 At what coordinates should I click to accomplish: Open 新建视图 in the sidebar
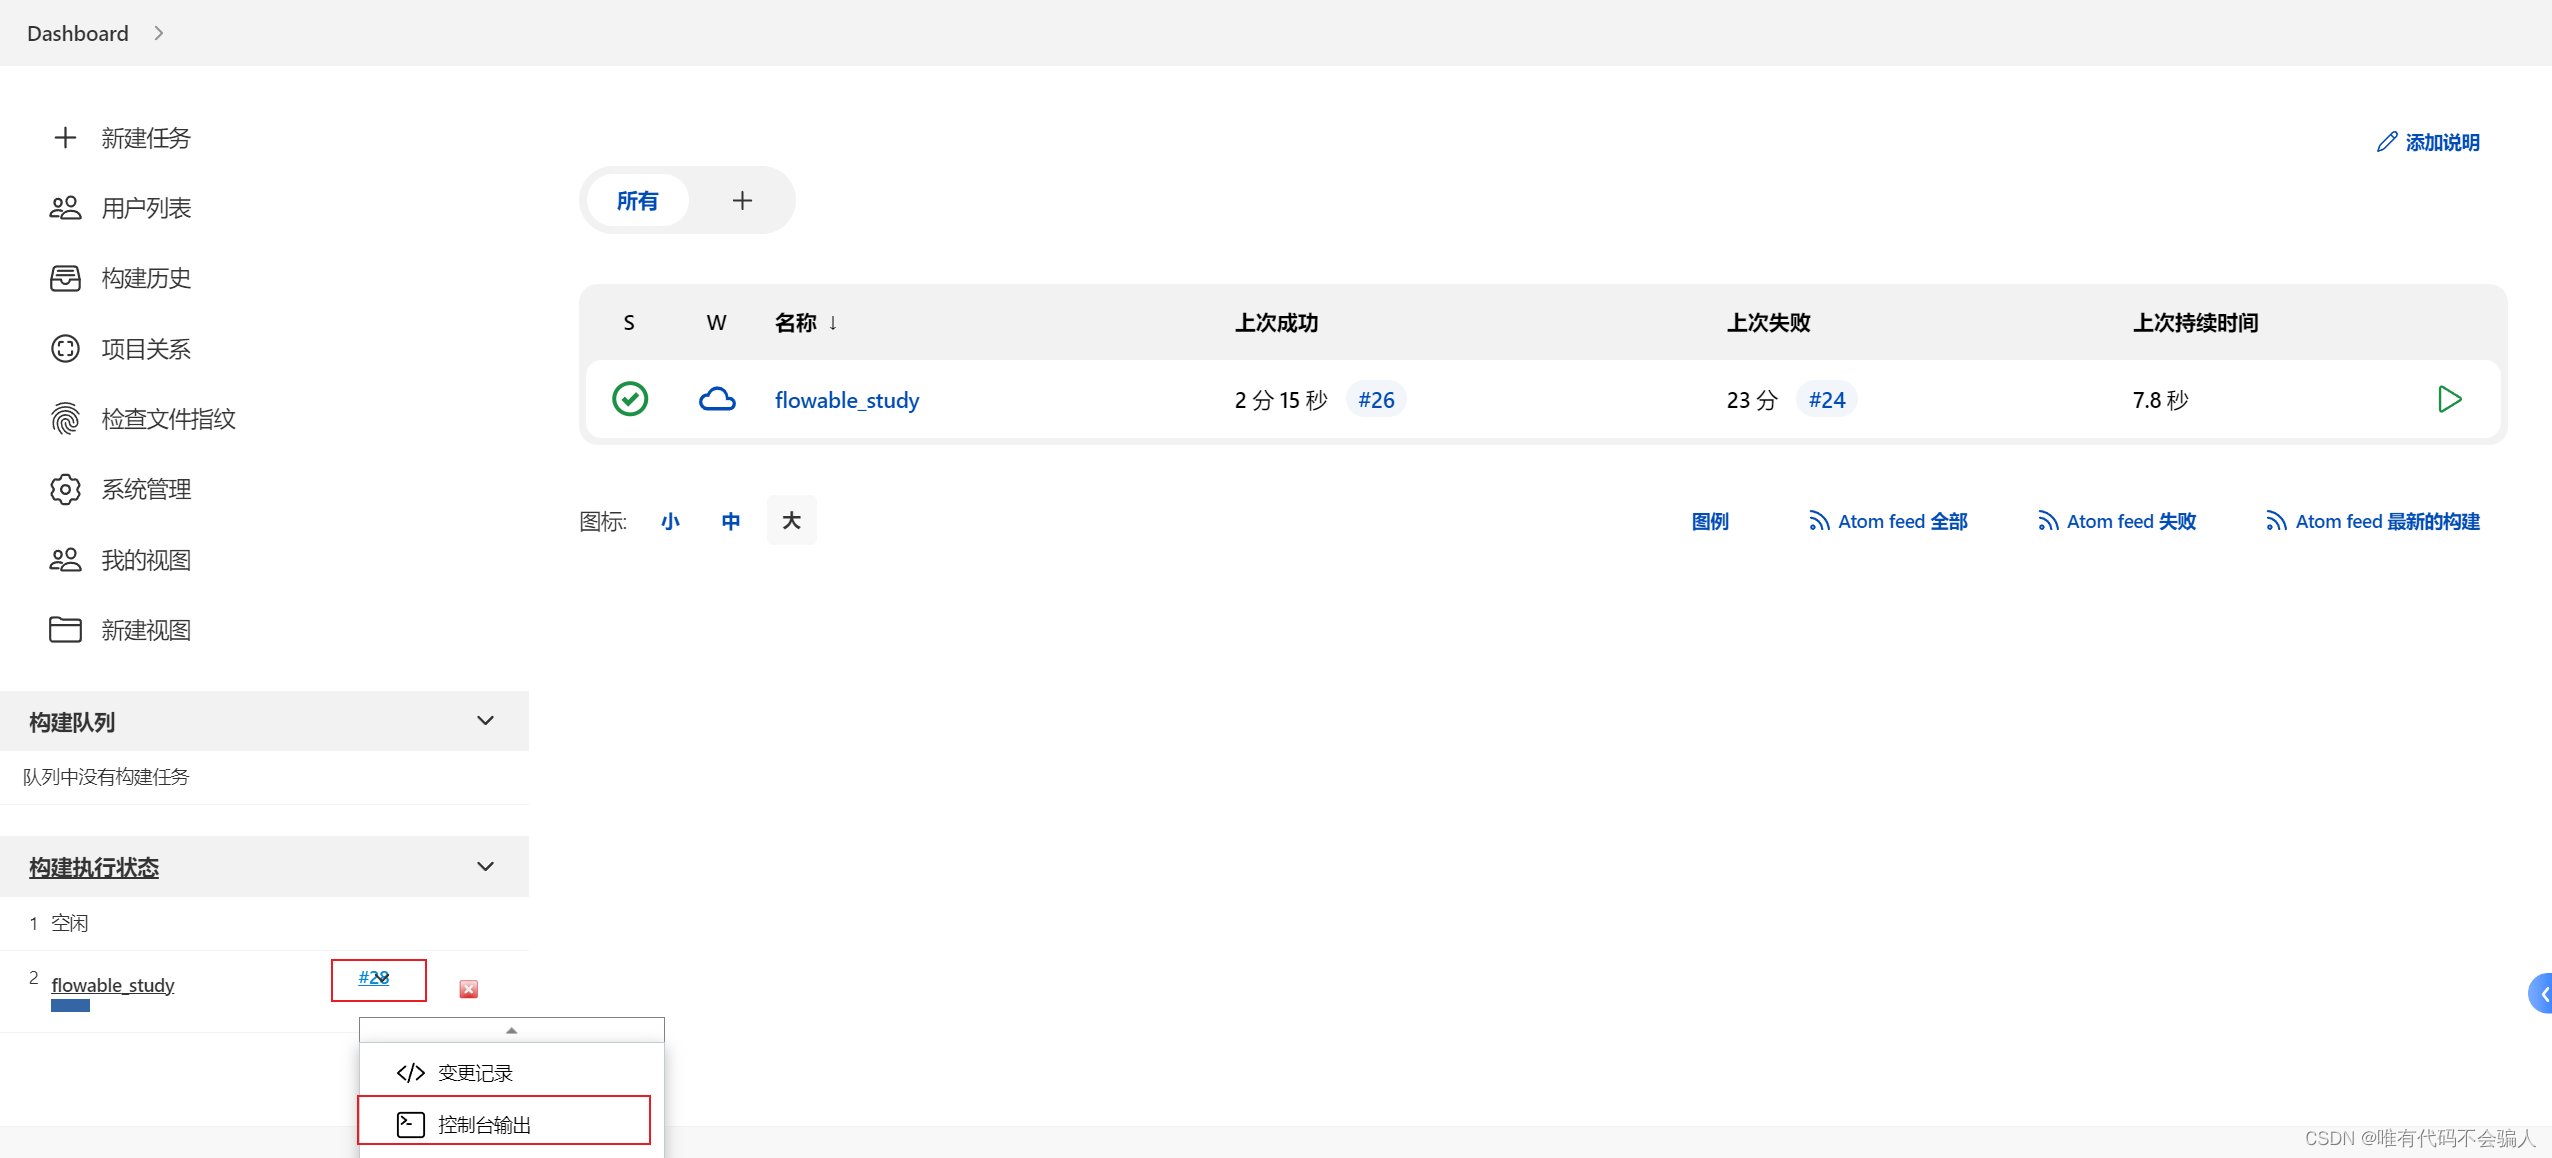point(146,630)
